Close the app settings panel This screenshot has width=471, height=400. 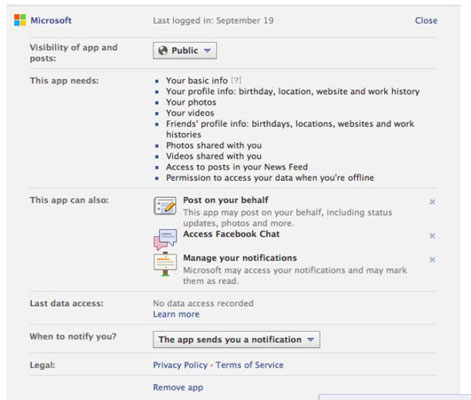click(x=426, y=20)
